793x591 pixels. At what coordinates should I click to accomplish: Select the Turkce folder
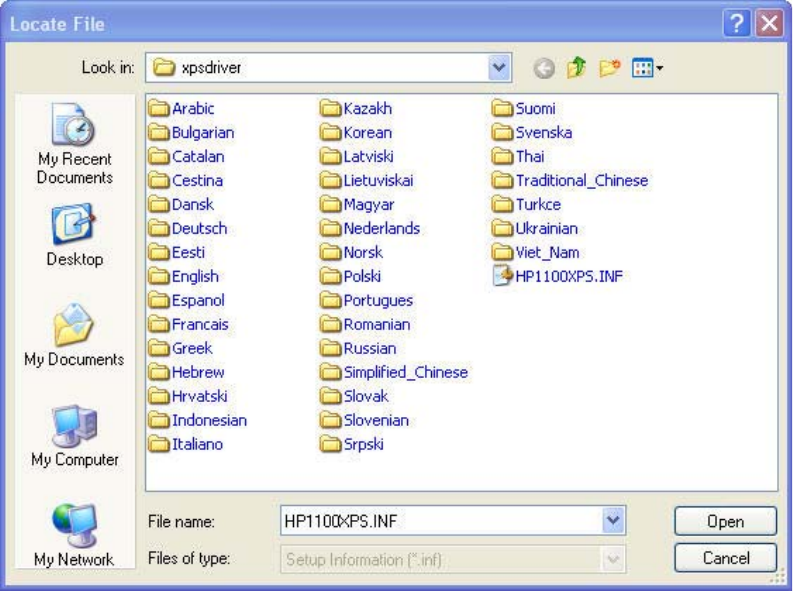[526, 204]
